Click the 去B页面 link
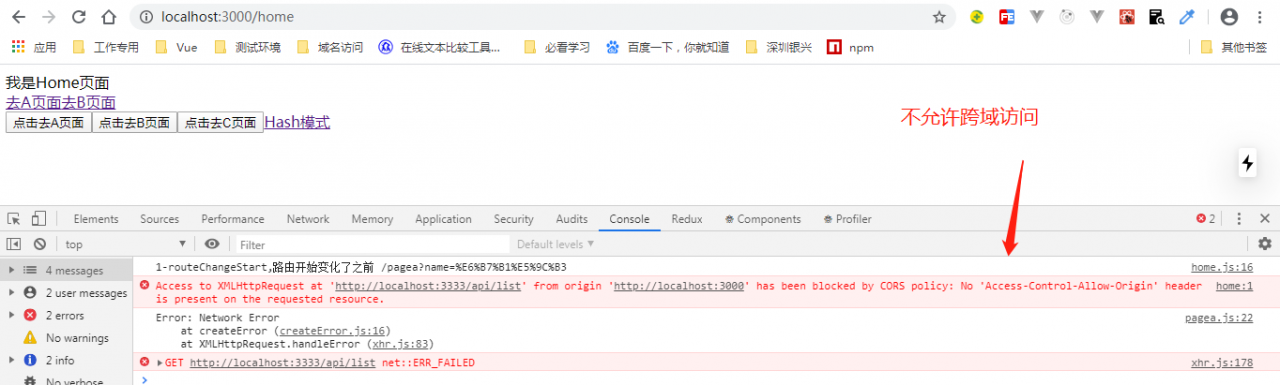This screenshot has height=385, width=1280. (x=88, y=102)
